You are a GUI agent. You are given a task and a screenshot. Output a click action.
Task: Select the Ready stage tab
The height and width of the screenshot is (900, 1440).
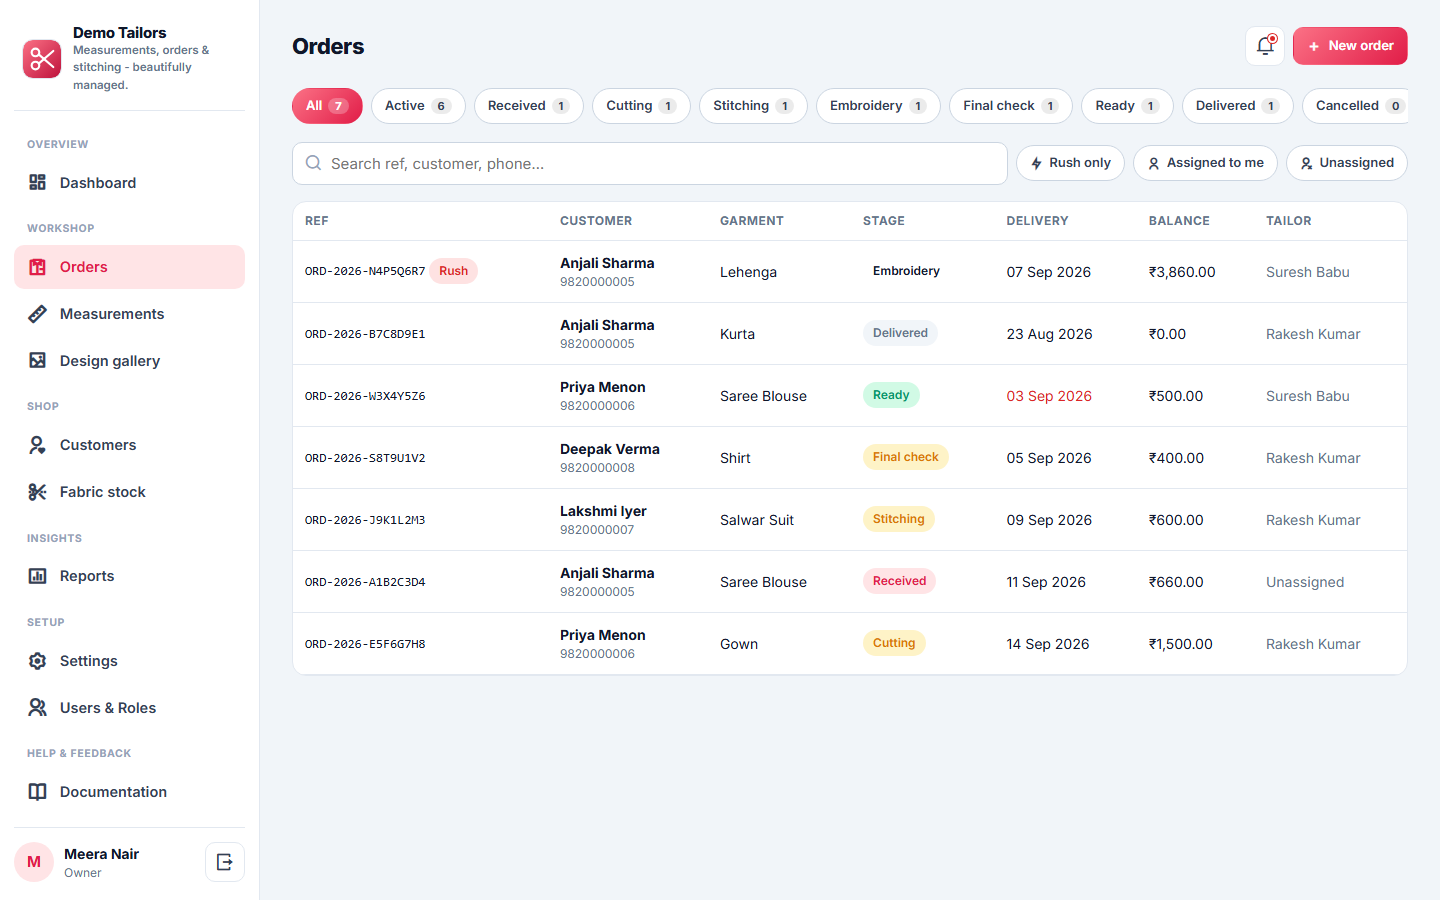1127,106
